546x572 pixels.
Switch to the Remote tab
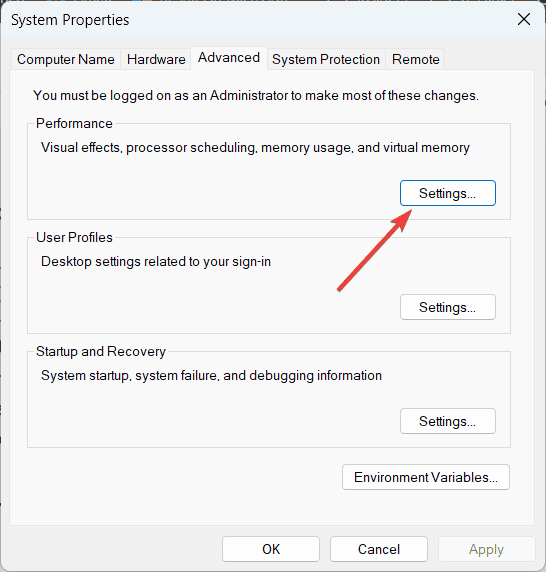(x=415, y=59)
